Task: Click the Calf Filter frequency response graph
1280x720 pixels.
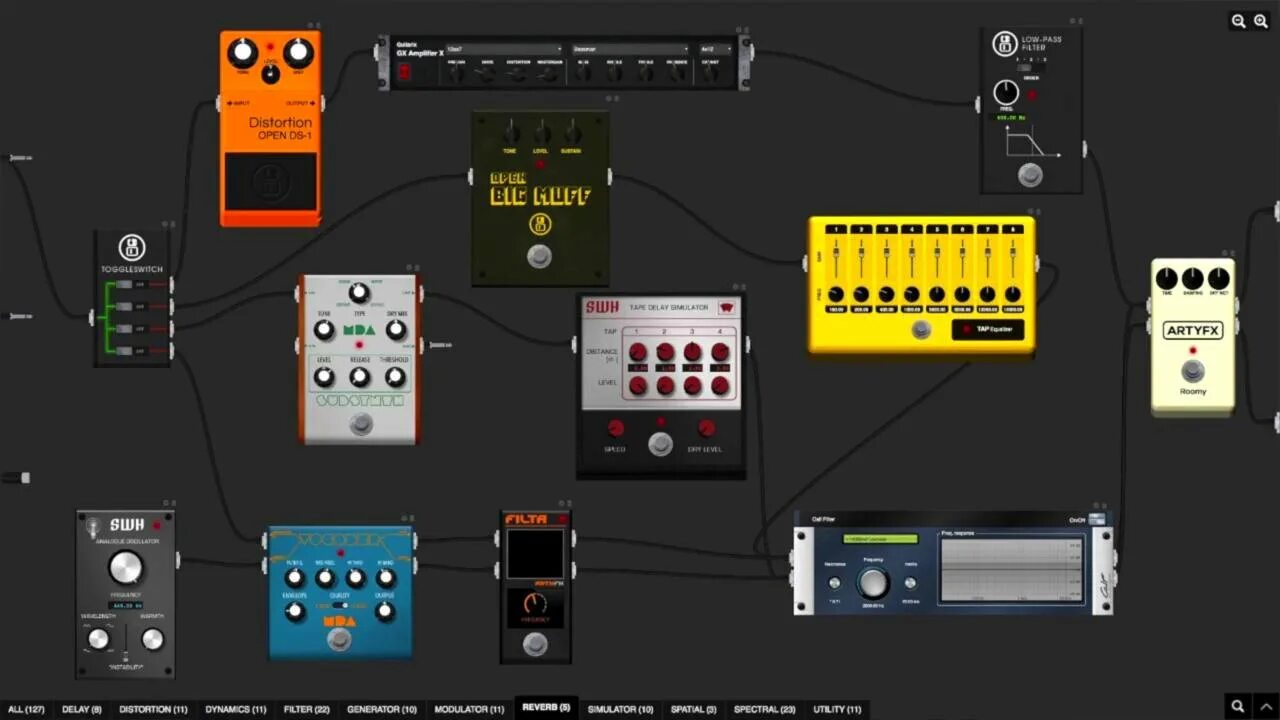Action: [x=1011, y=569]
